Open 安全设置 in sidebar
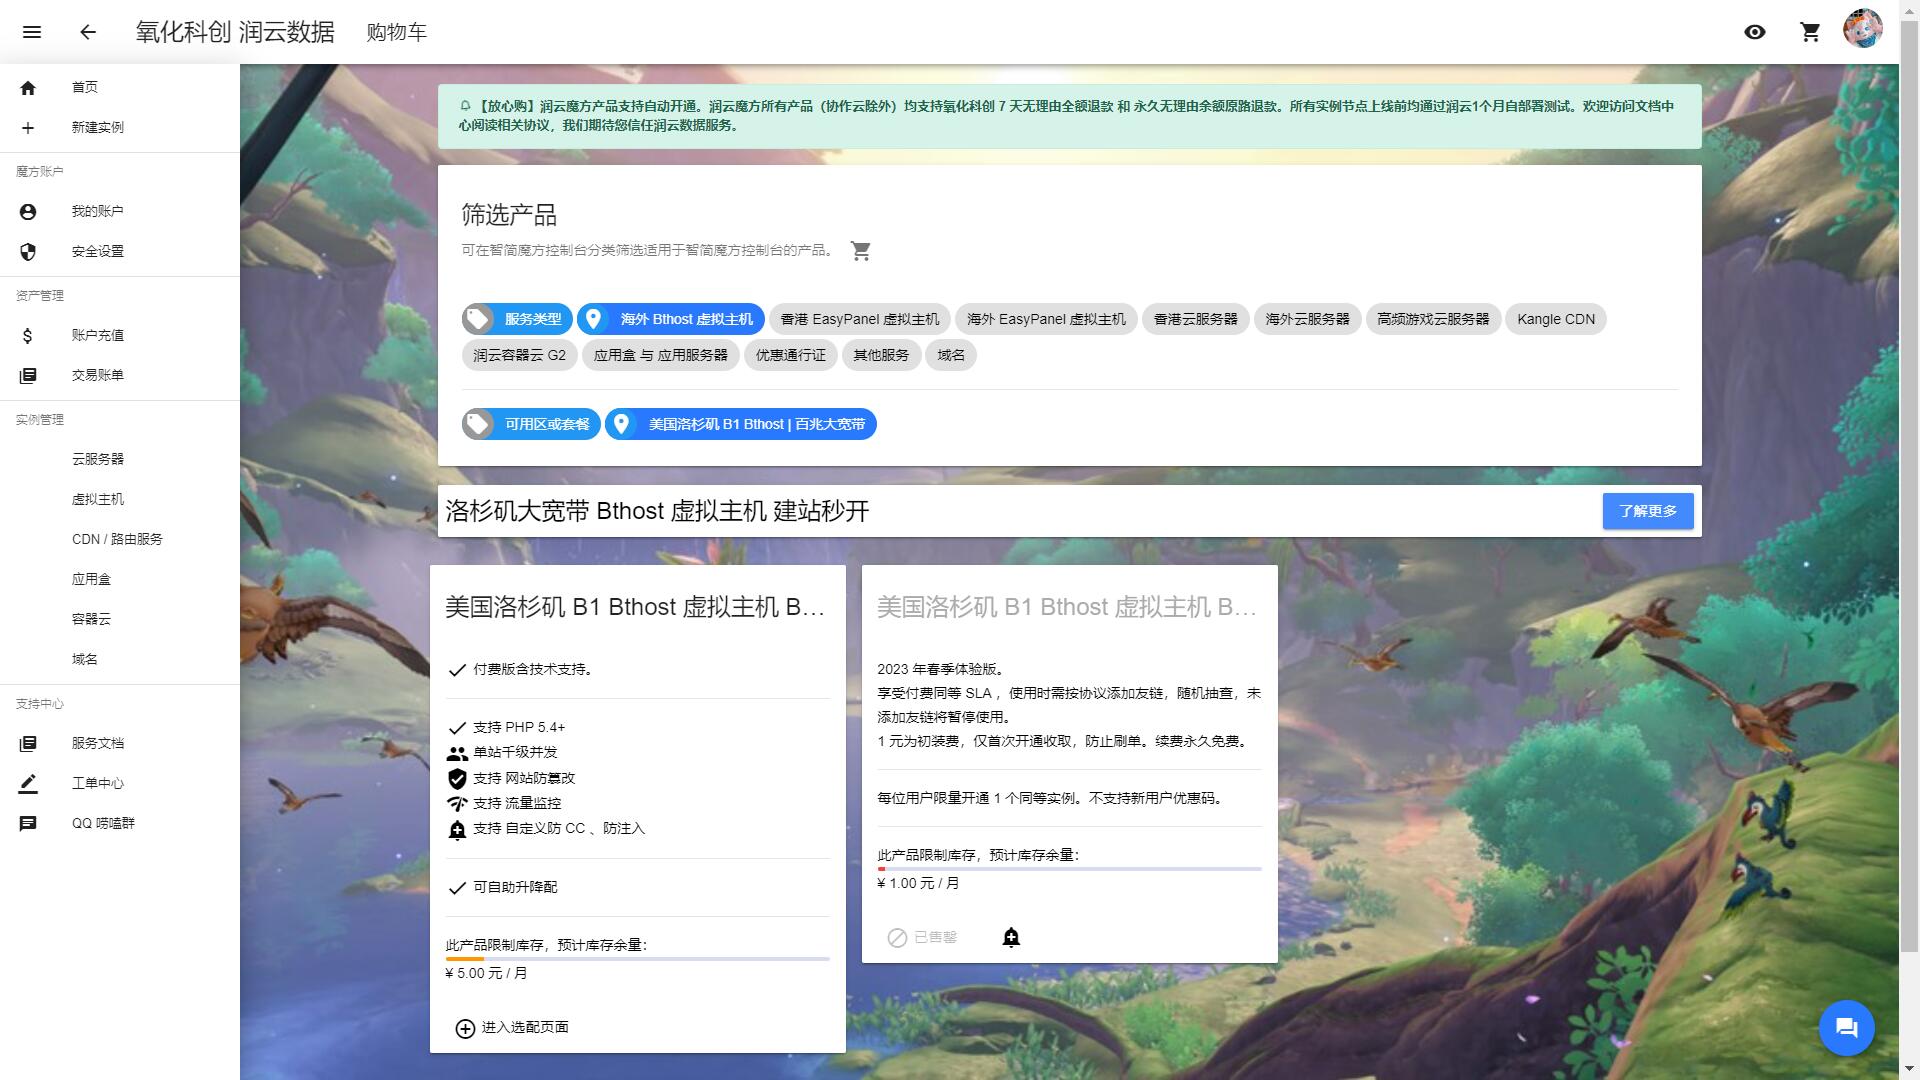 (120, 252)
